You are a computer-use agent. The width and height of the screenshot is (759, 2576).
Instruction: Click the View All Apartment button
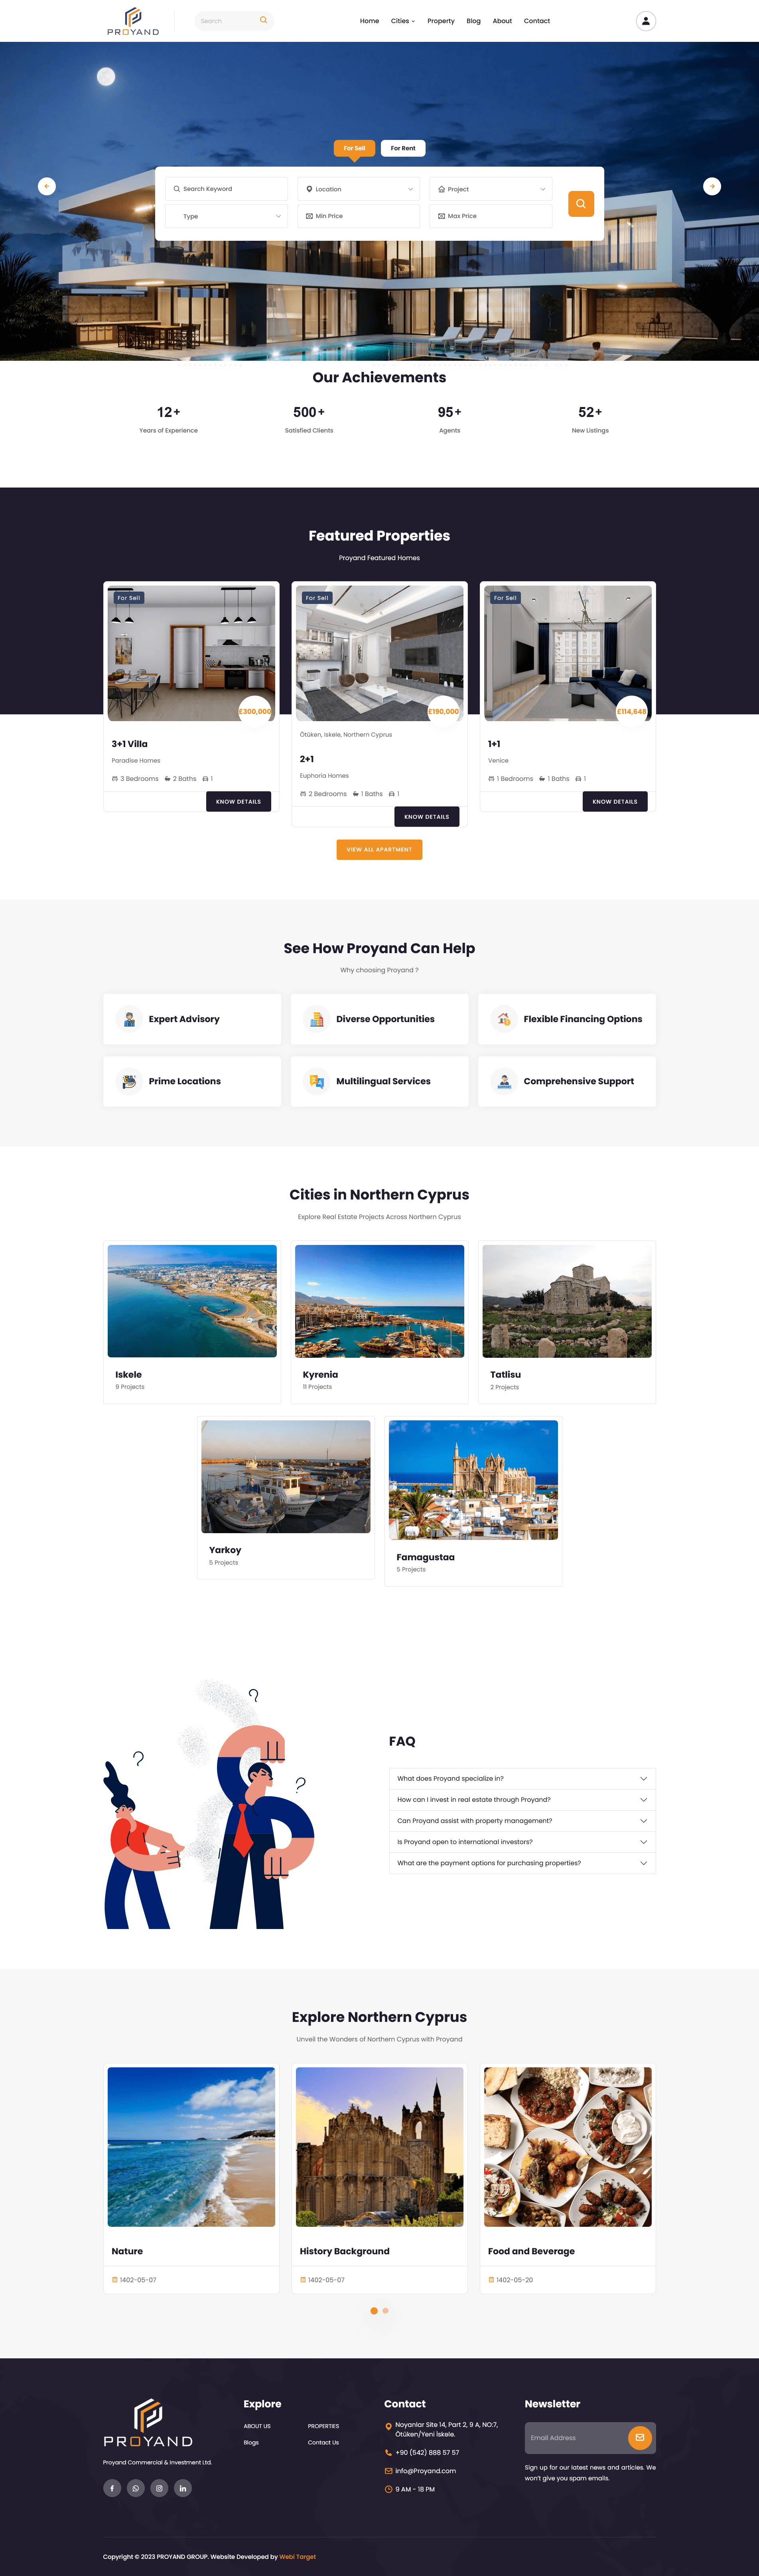(x=379, y=849)
